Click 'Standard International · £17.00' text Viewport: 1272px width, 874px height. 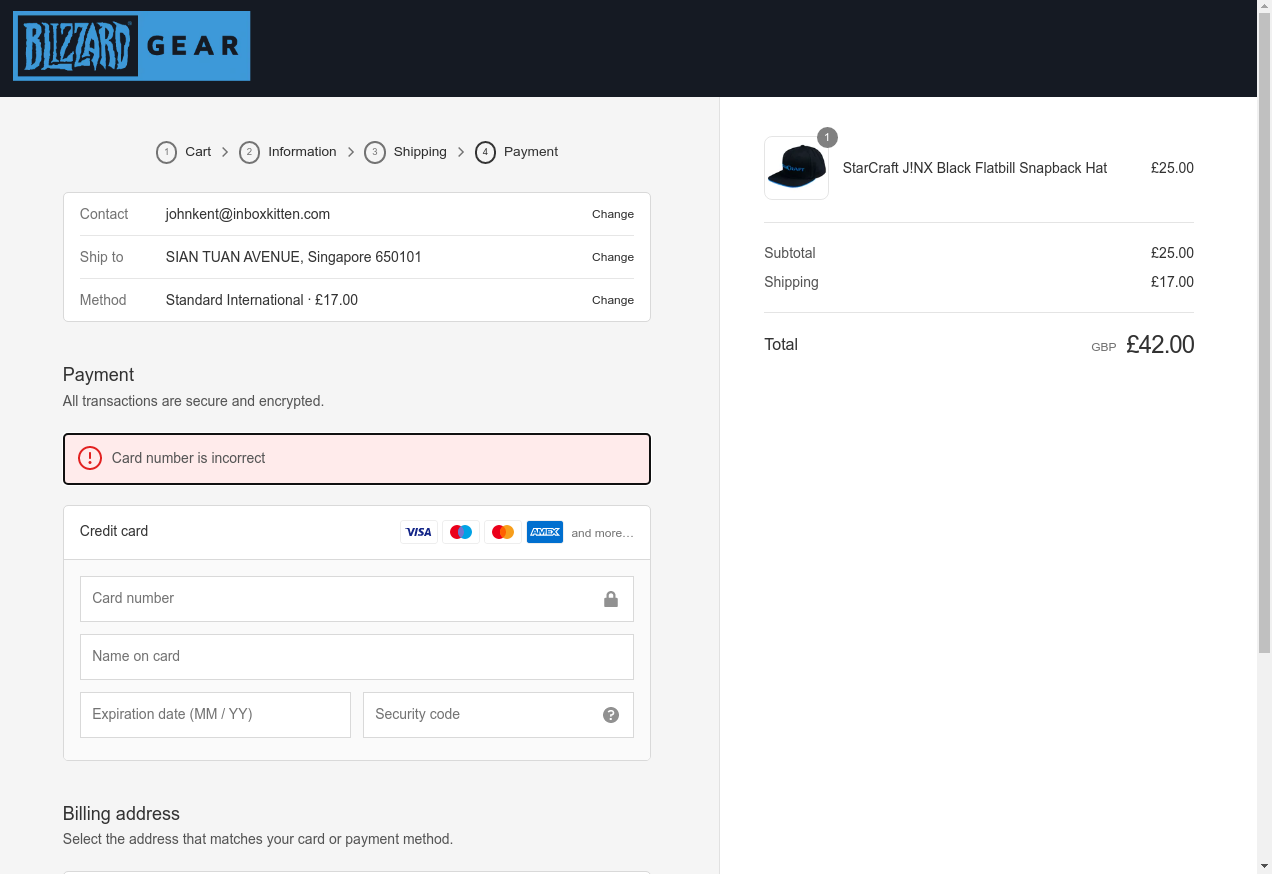(262, 300)
